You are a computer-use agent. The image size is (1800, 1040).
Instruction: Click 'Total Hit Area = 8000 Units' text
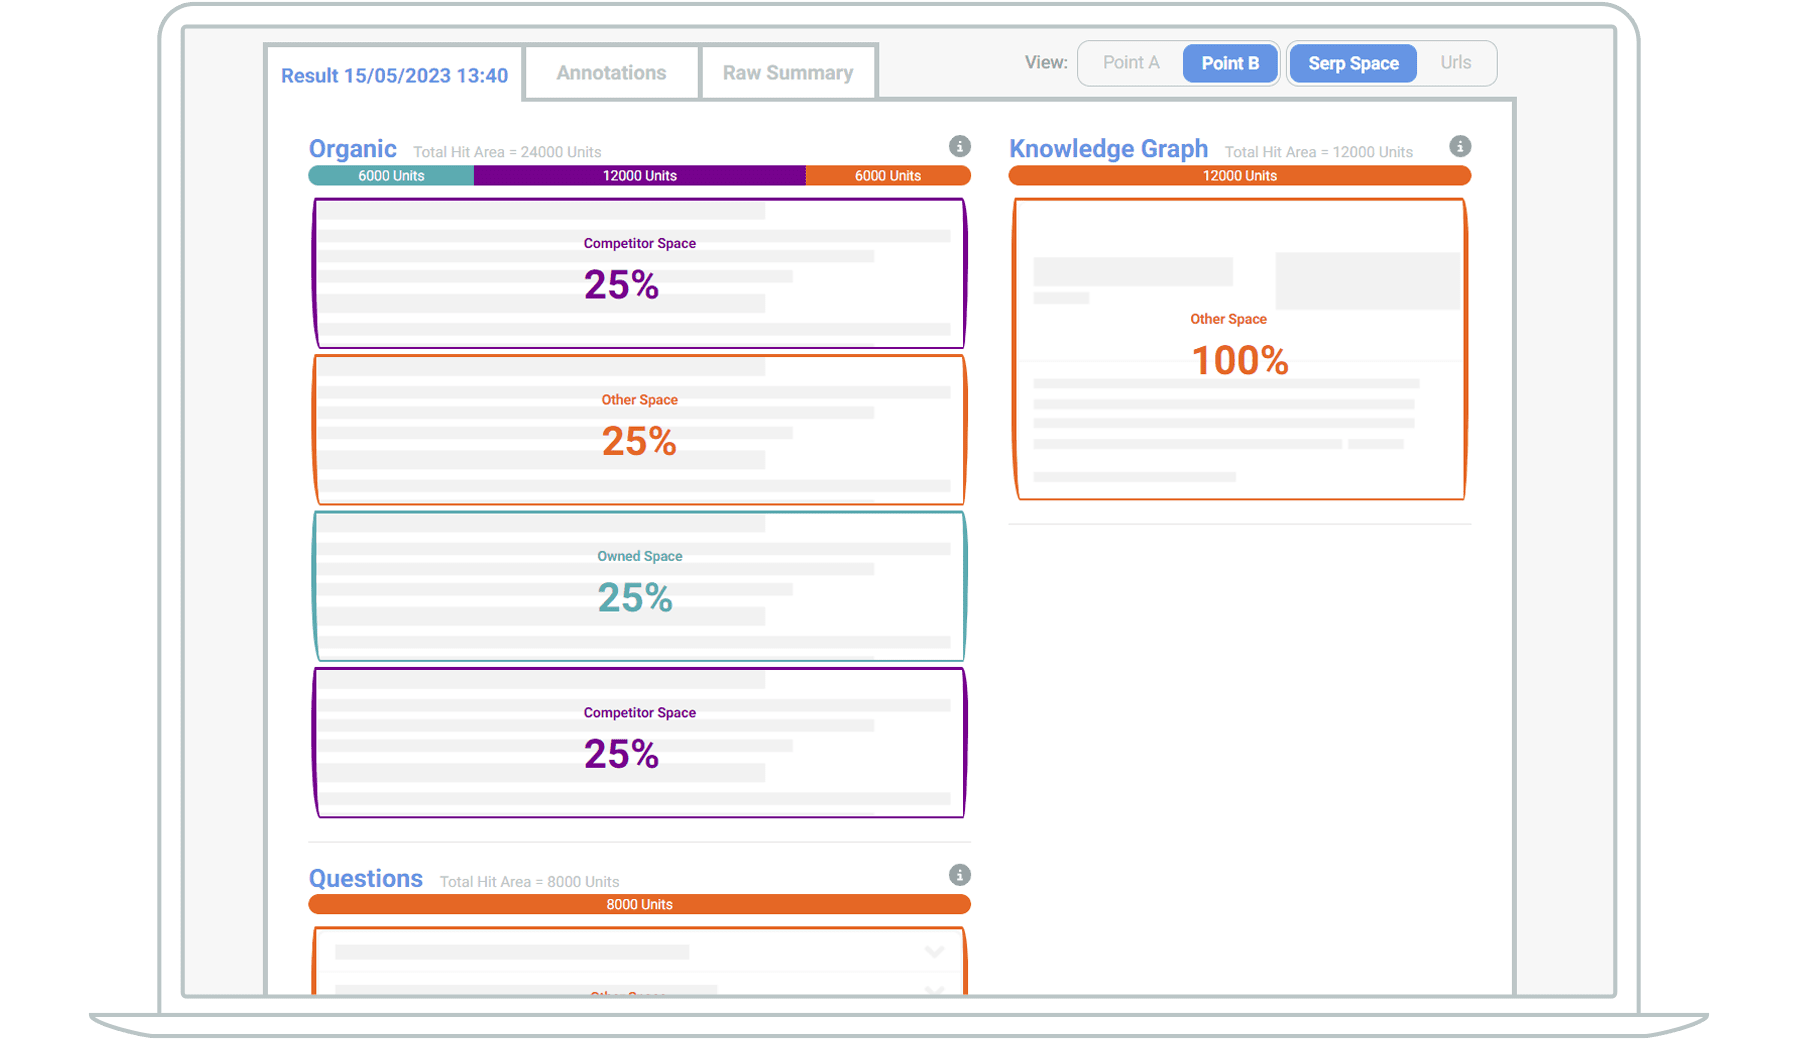[530, 882]
